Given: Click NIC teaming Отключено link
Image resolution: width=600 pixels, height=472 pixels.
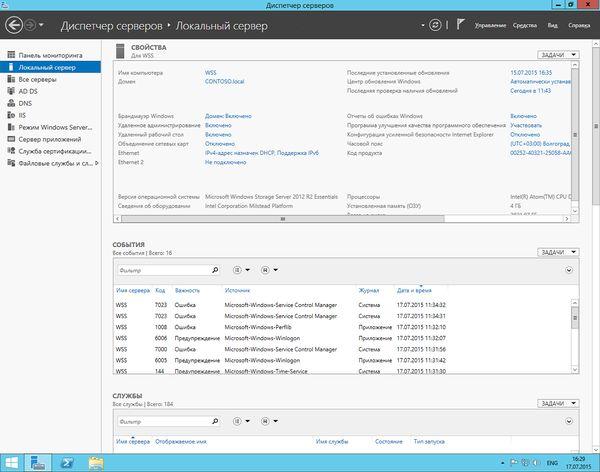Looking at the screenshot, I should pos(220,144).
